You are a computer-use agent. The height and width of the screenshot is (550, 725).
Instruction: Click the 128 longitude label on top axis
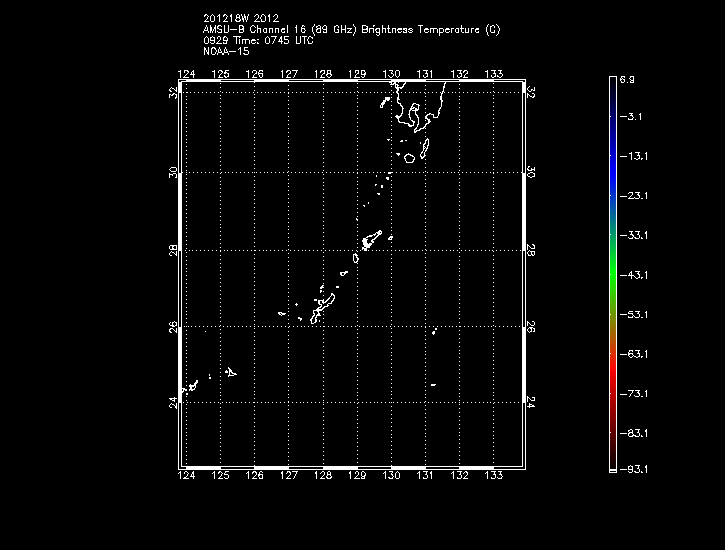[322, 74]
